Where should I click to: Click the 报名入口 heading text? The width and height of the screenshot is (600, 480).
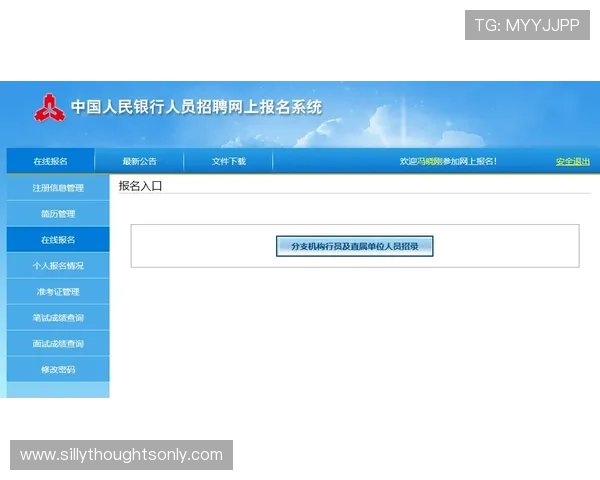coord(140,186)
